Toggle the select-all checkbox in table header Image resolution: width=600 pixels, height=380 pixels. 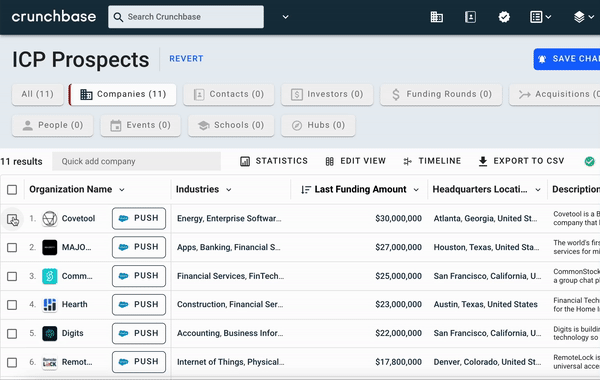pyautogui.click(x=12, y=189)
